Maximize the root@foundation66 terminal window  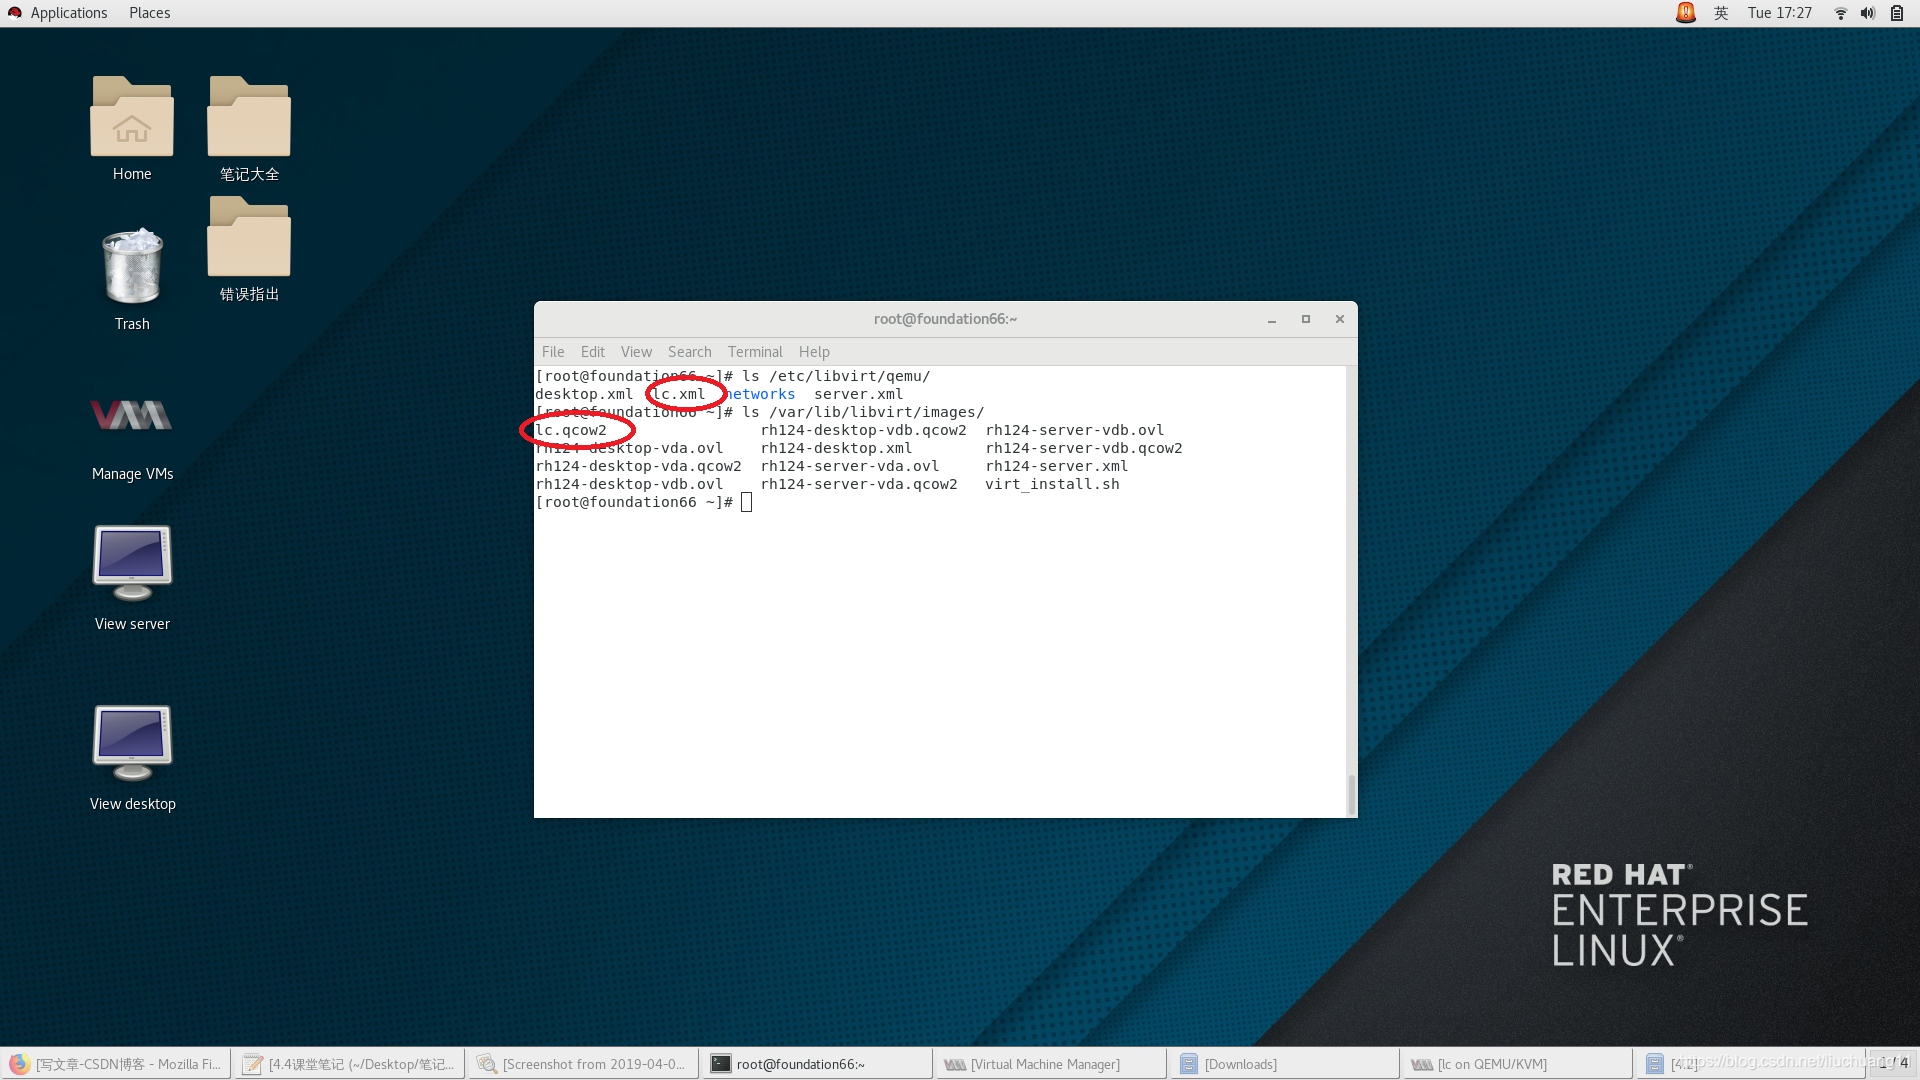[x=1305, y=320]
